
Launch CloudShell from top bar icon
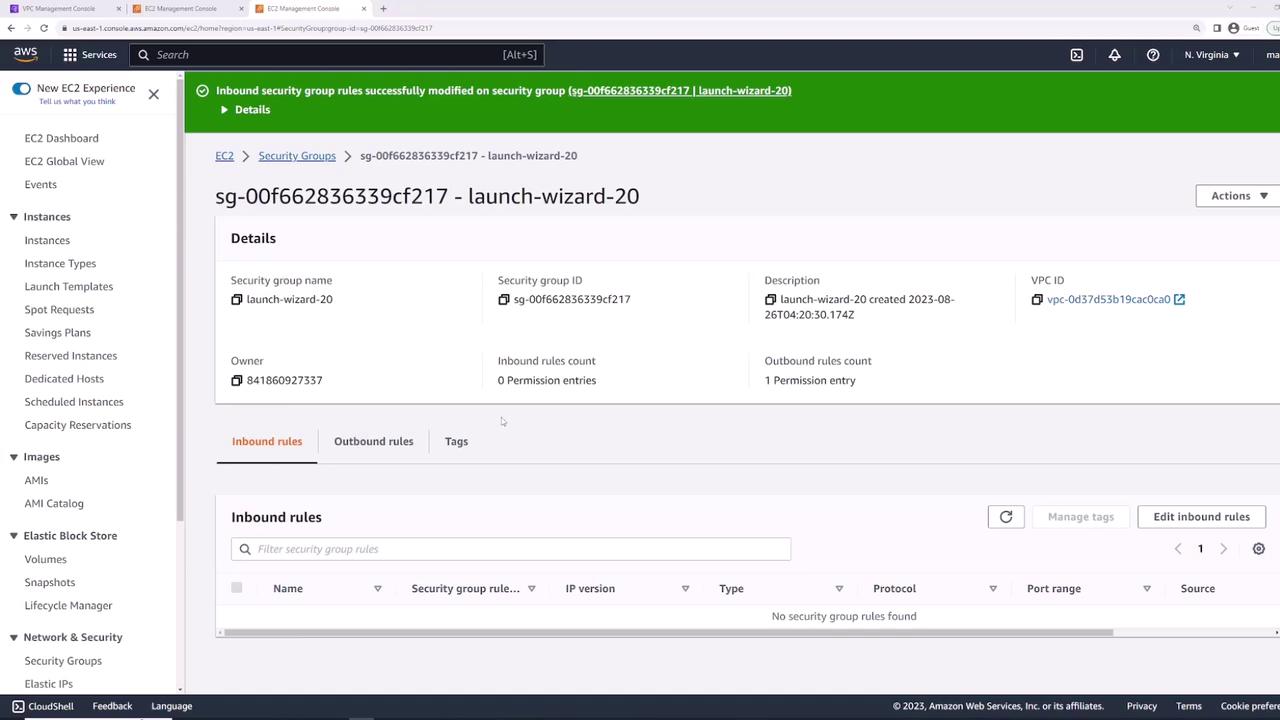1077,55
